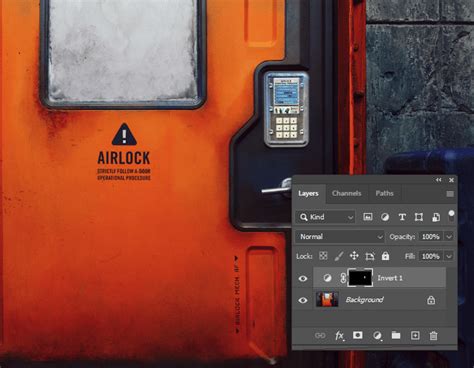Open the Fill slider arrow
Image resolution: width=474 pixels, height=368 pixels.
pos(449,256)
